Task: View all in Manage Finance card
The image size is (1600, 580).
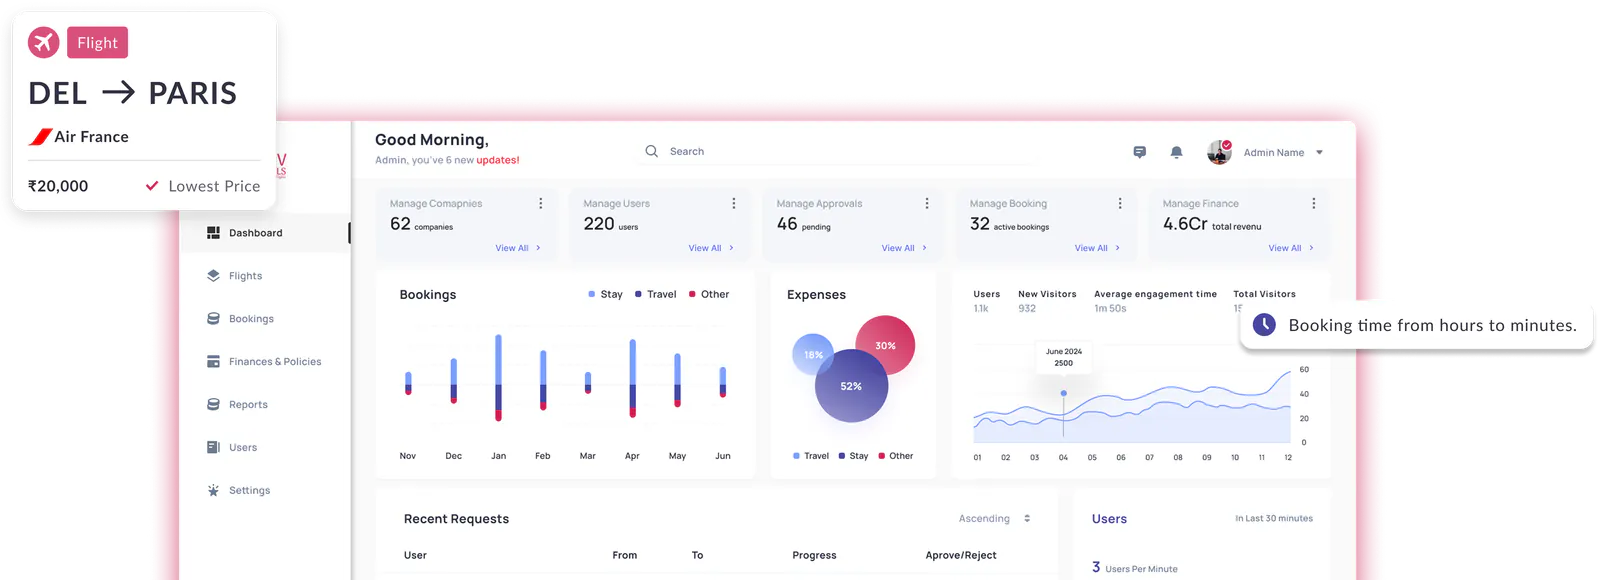Action: [x=1291, y=248]
